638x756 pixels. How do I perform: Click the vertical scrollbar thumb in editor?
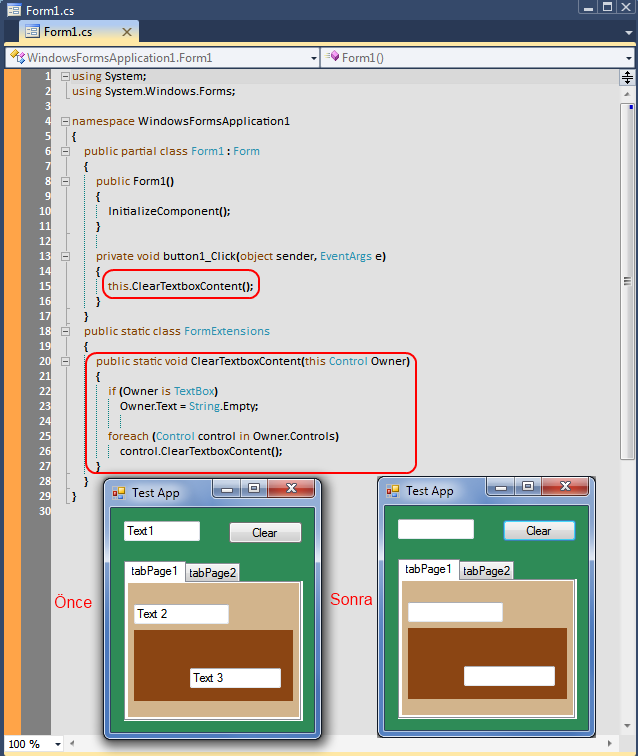pos(627,280)
